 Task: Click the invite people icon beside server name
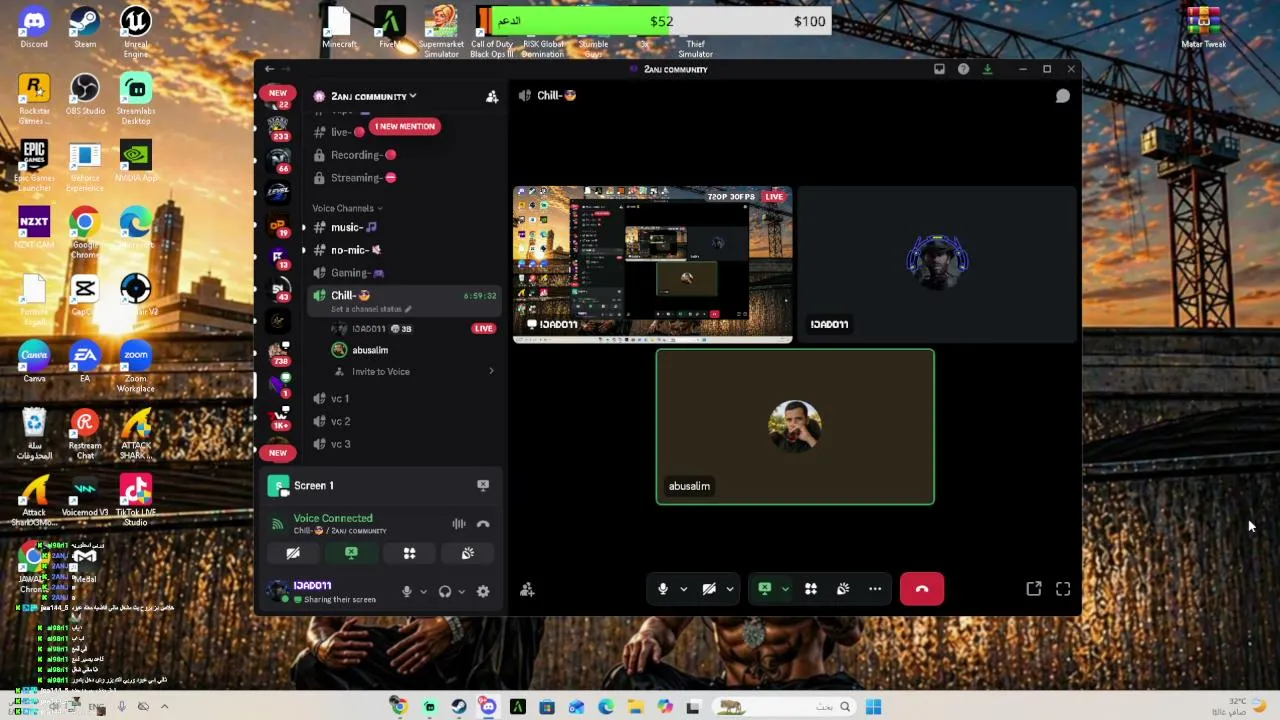(492, 96)
